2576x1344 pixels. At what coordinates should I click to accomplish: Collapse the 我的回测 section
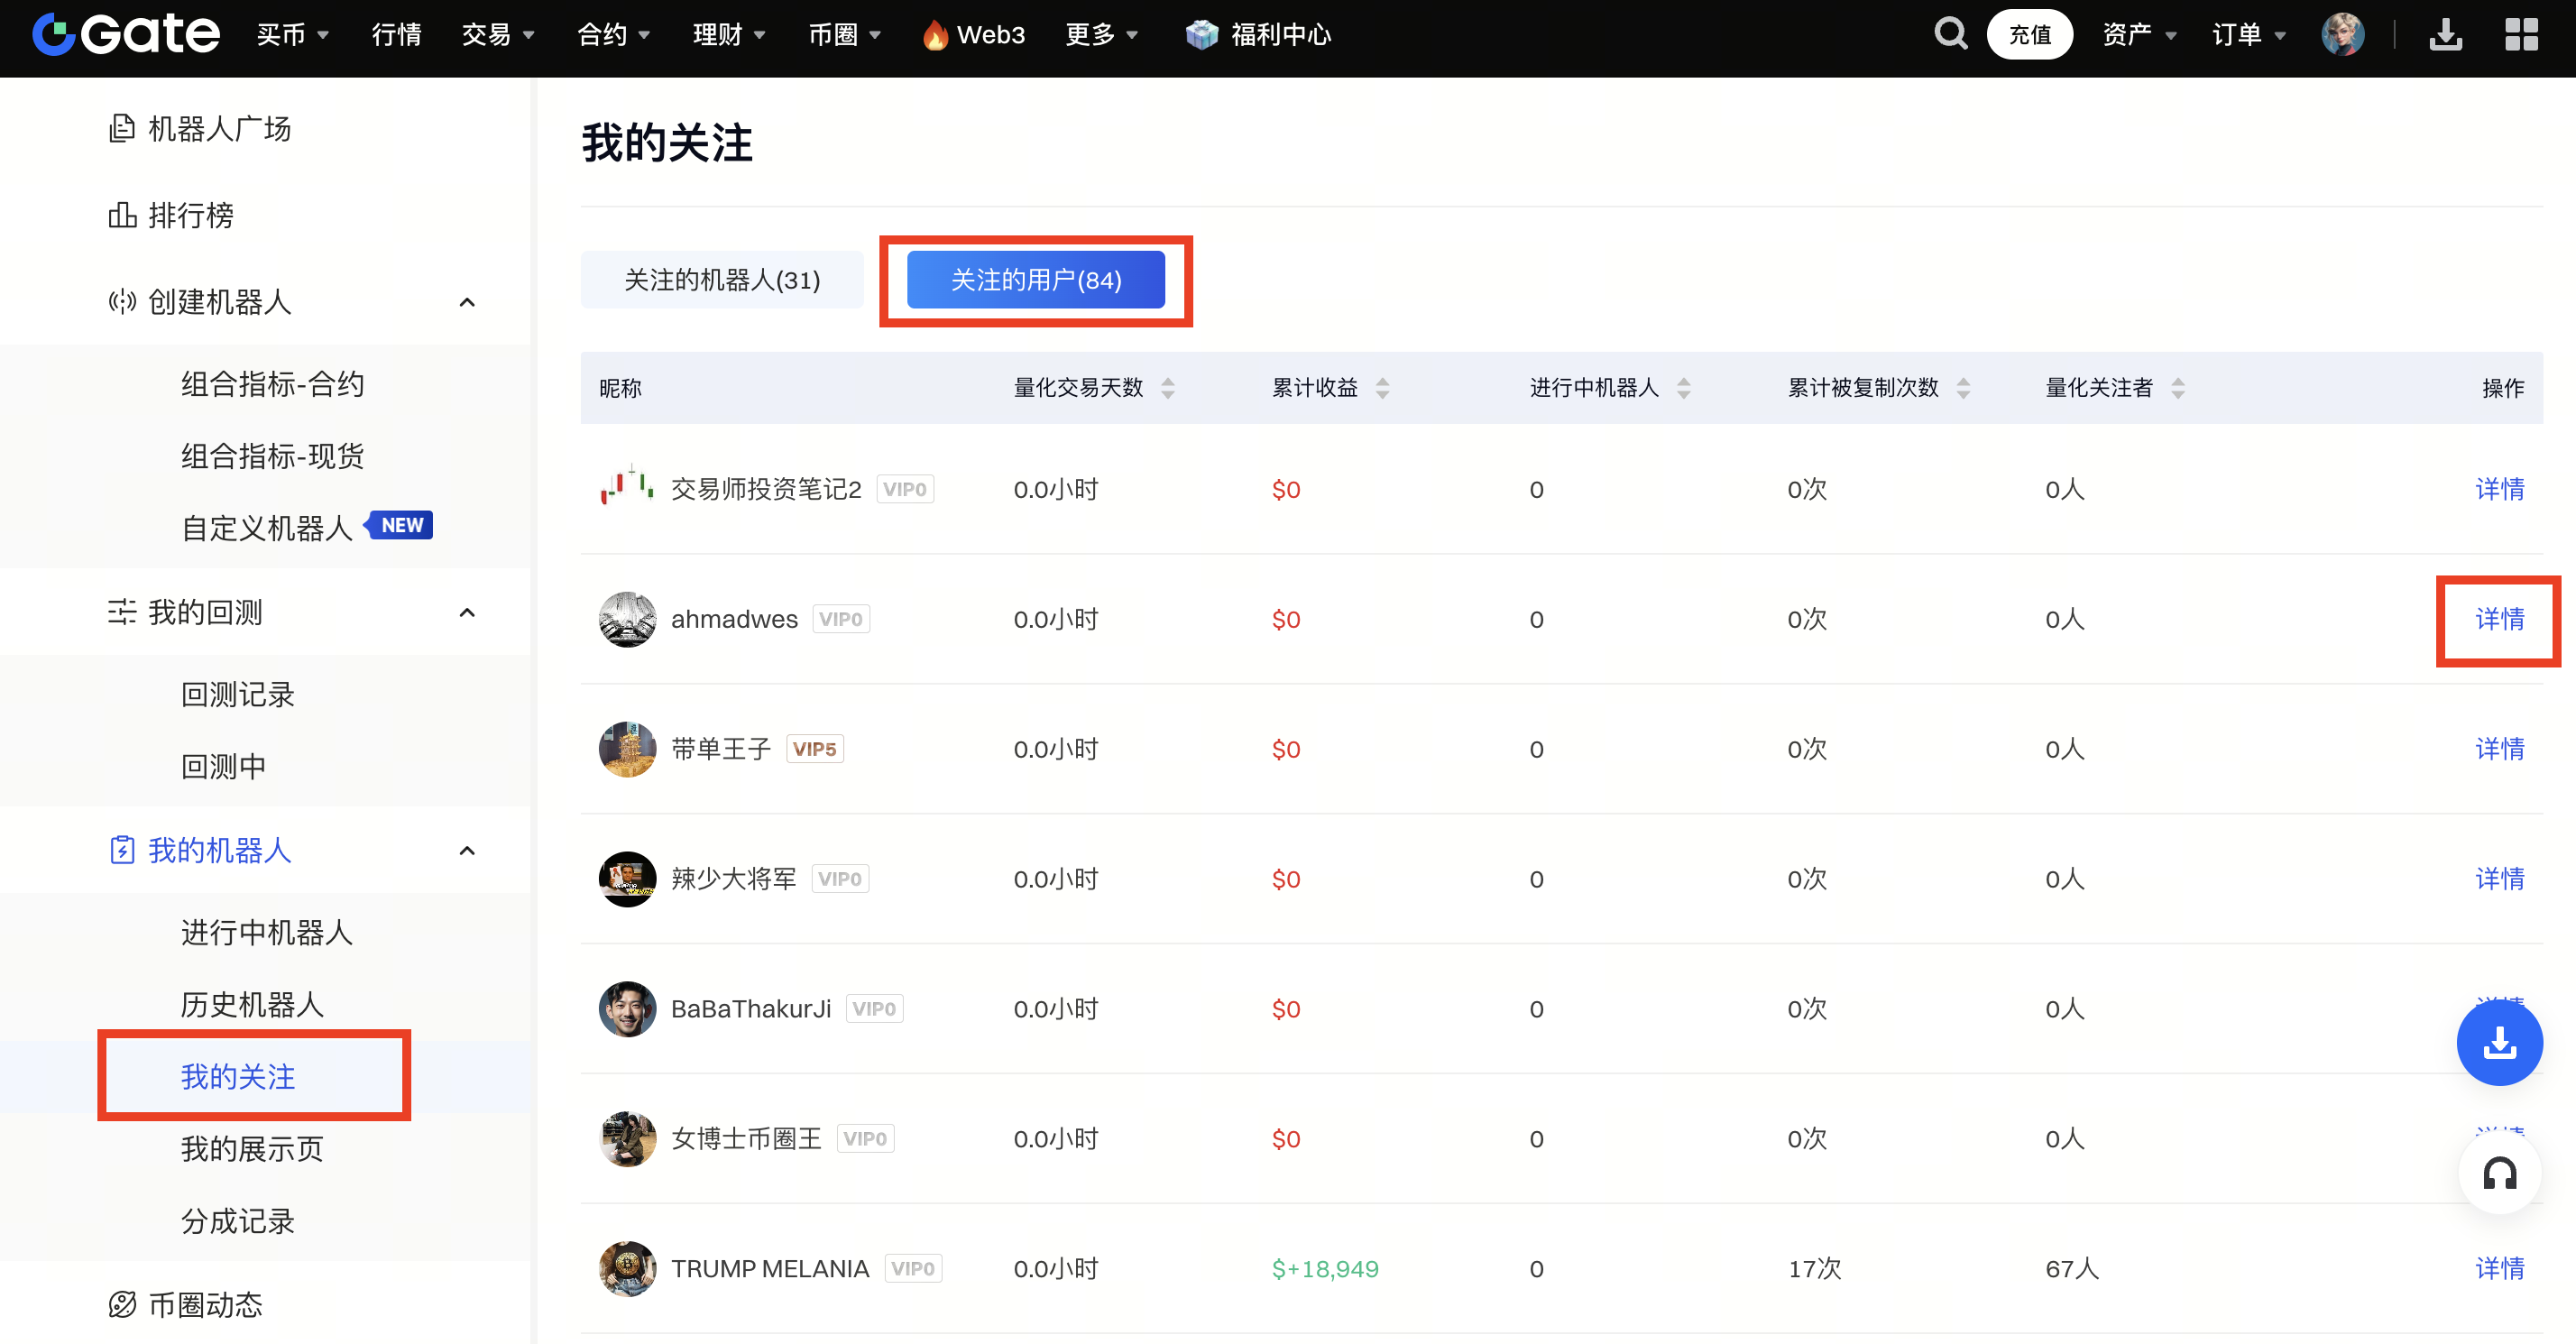[x=467, y=612]
